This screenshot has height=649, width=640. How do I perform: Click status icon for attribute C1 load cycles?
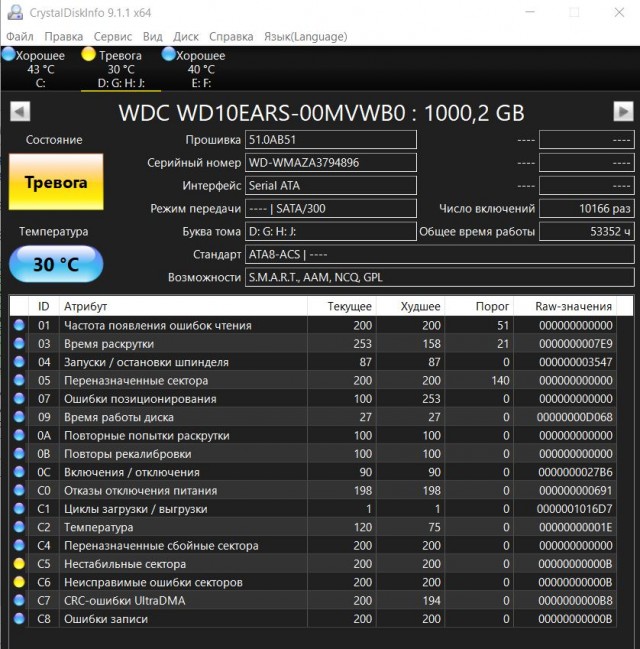click(x=19, y=509)
